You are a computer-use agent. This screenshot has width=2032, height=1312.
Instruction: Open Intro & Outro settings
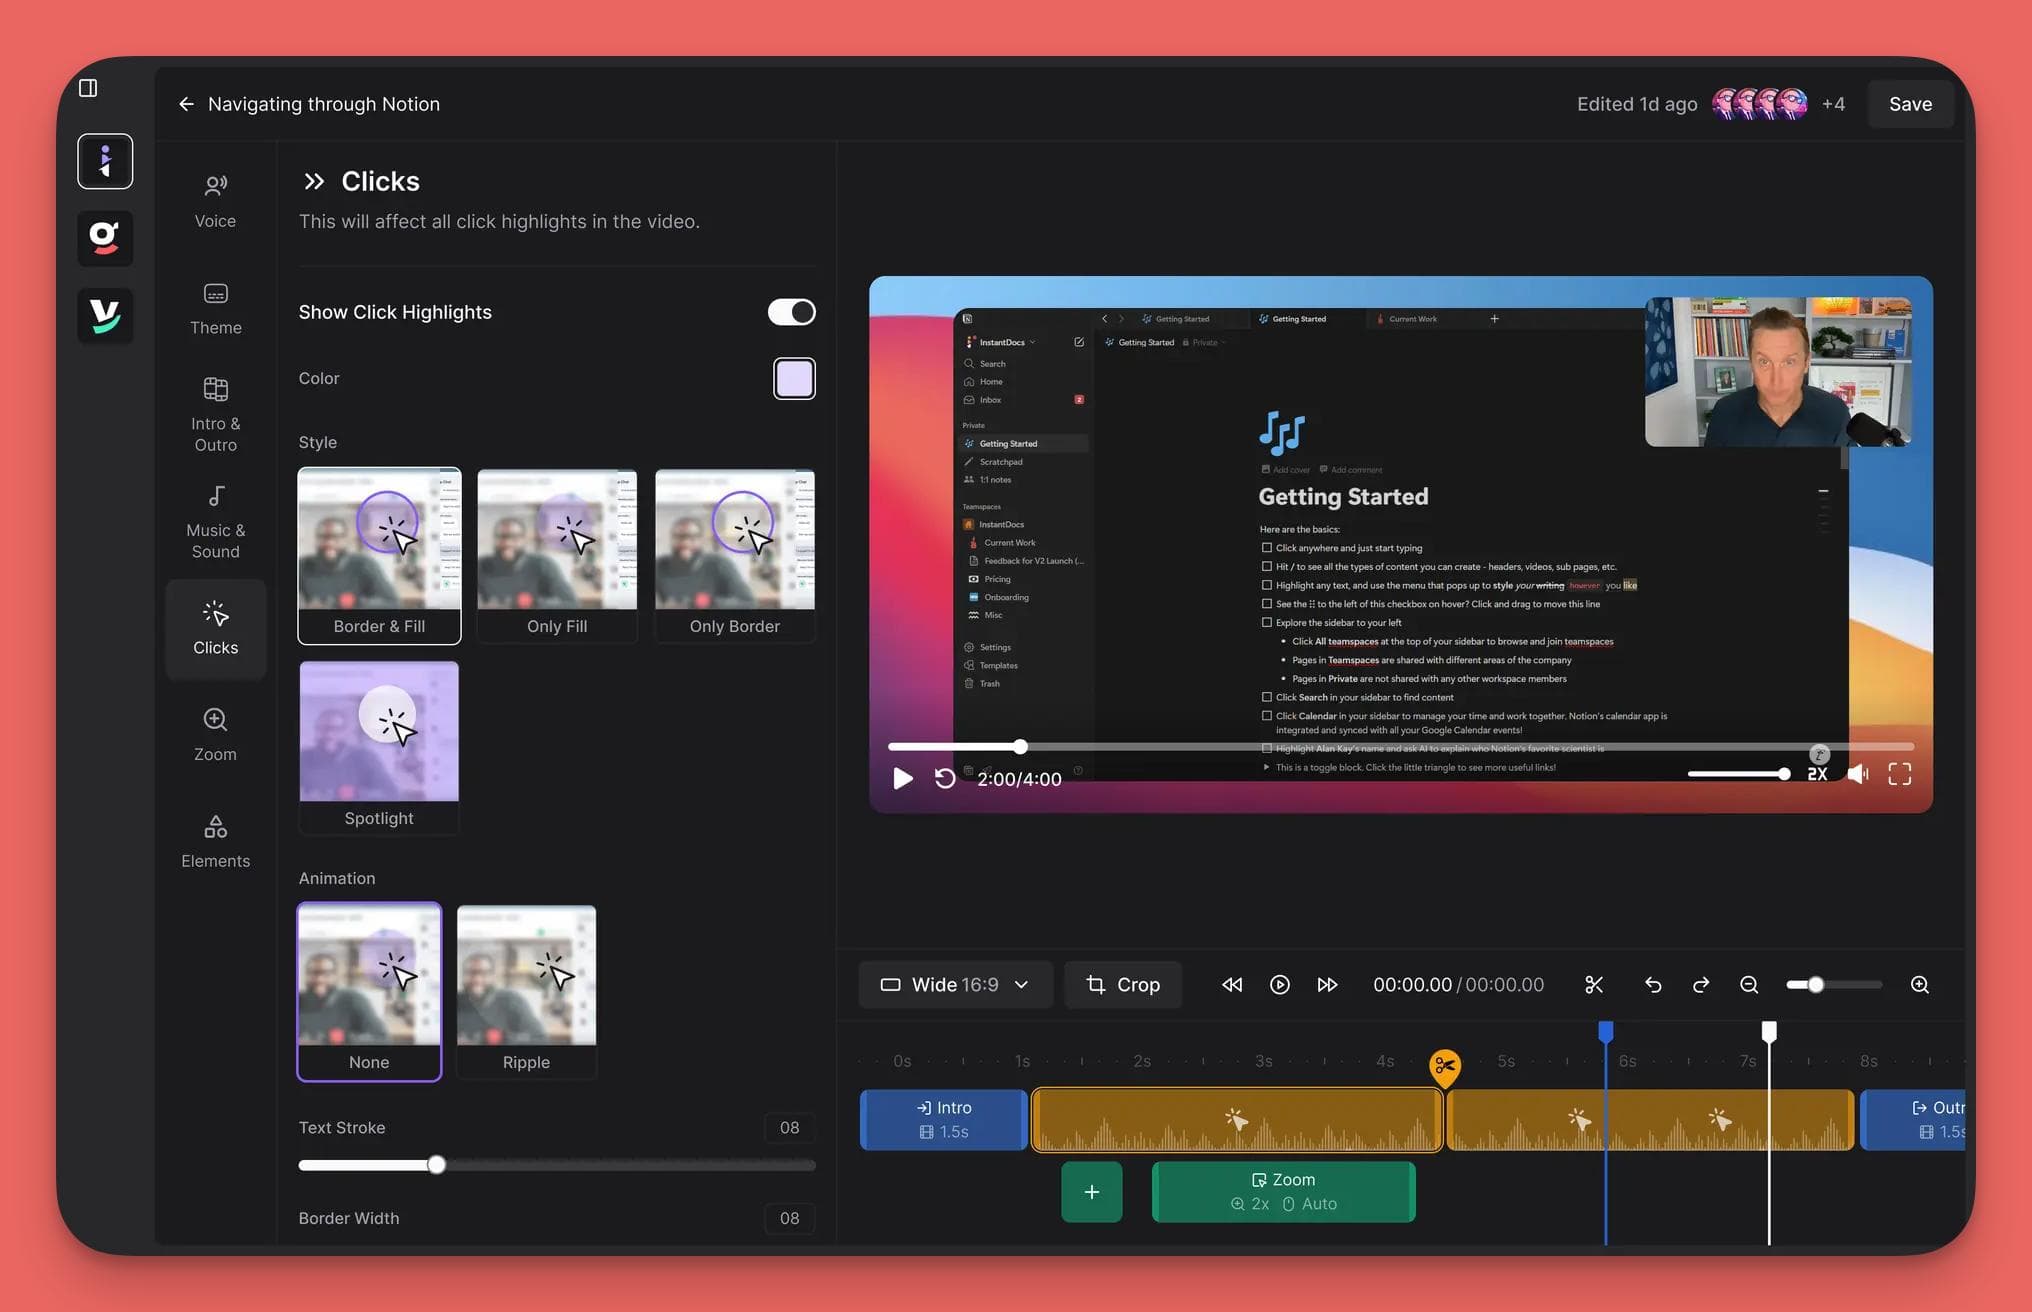click(215, 413)
